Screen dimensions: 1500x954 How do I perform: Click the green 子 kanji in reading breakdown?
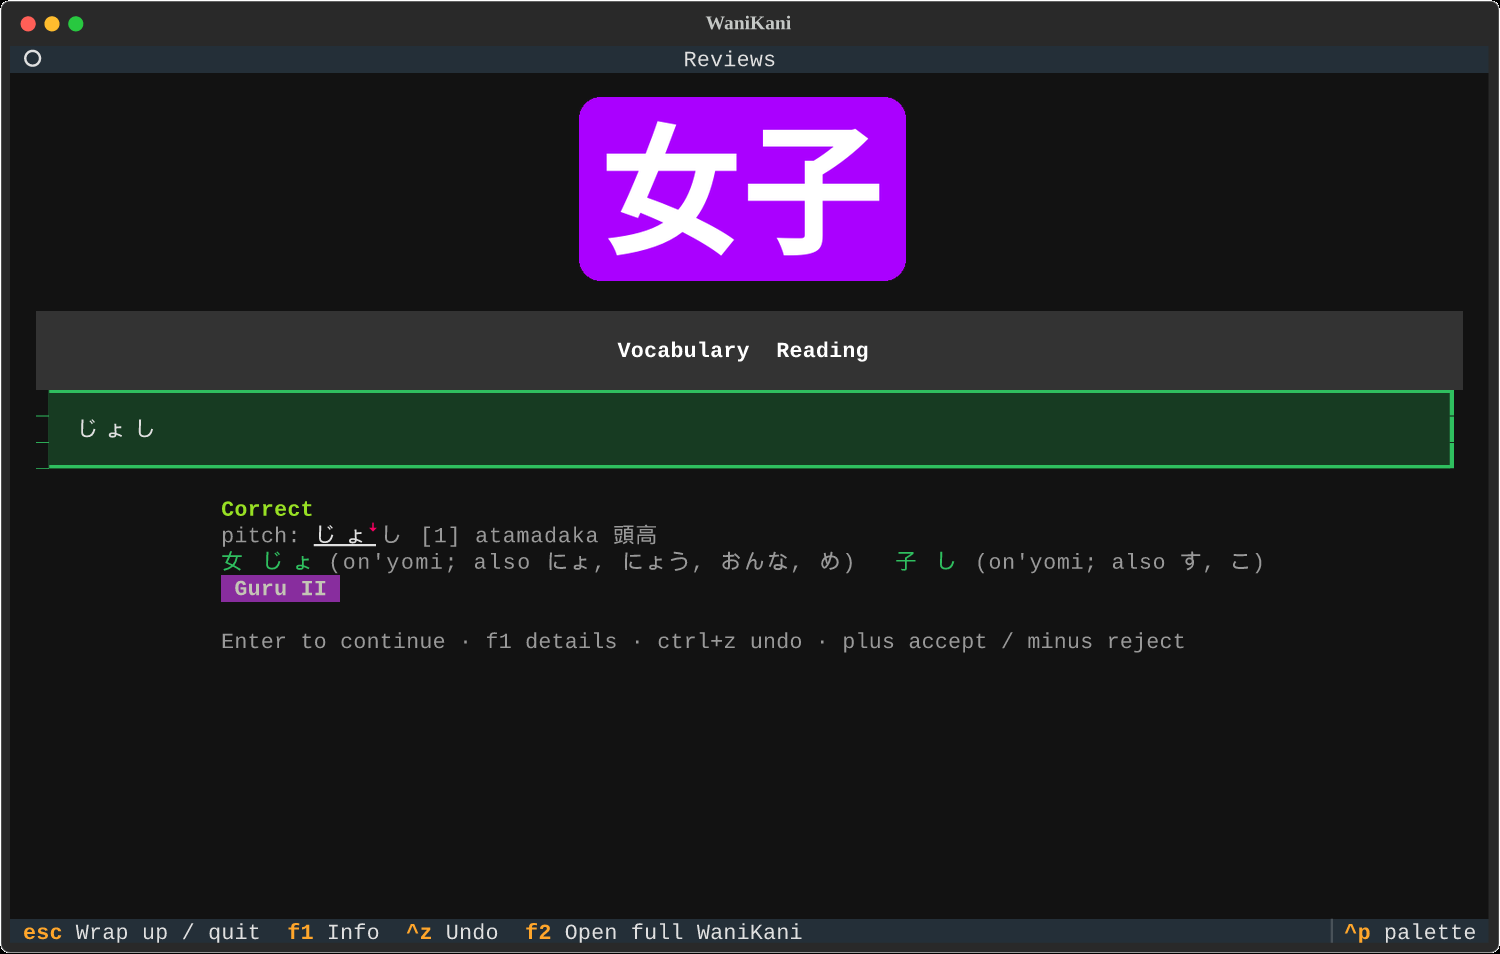pos(906,562)
